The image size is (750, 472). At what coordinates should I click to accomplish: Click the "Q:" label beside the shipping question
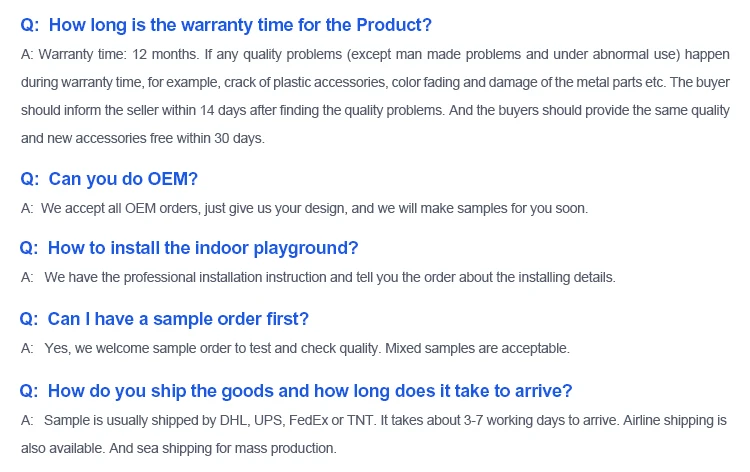(29, 390)
